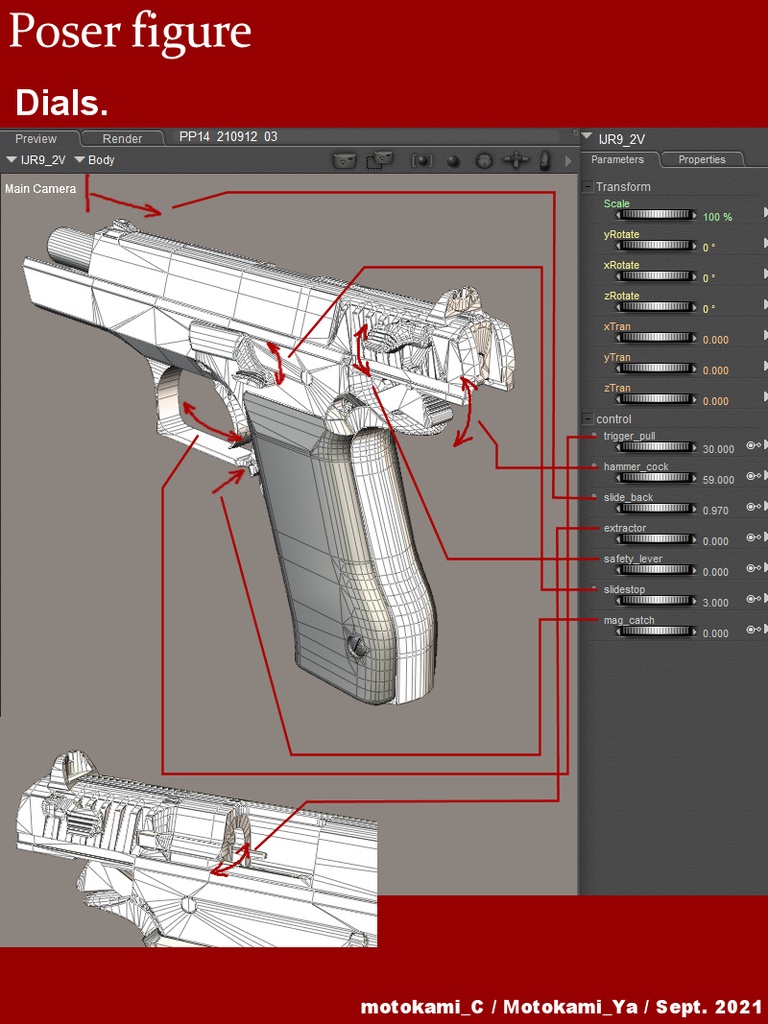Click the safety_lever dial's right increment arrow

tap(693, 570)
